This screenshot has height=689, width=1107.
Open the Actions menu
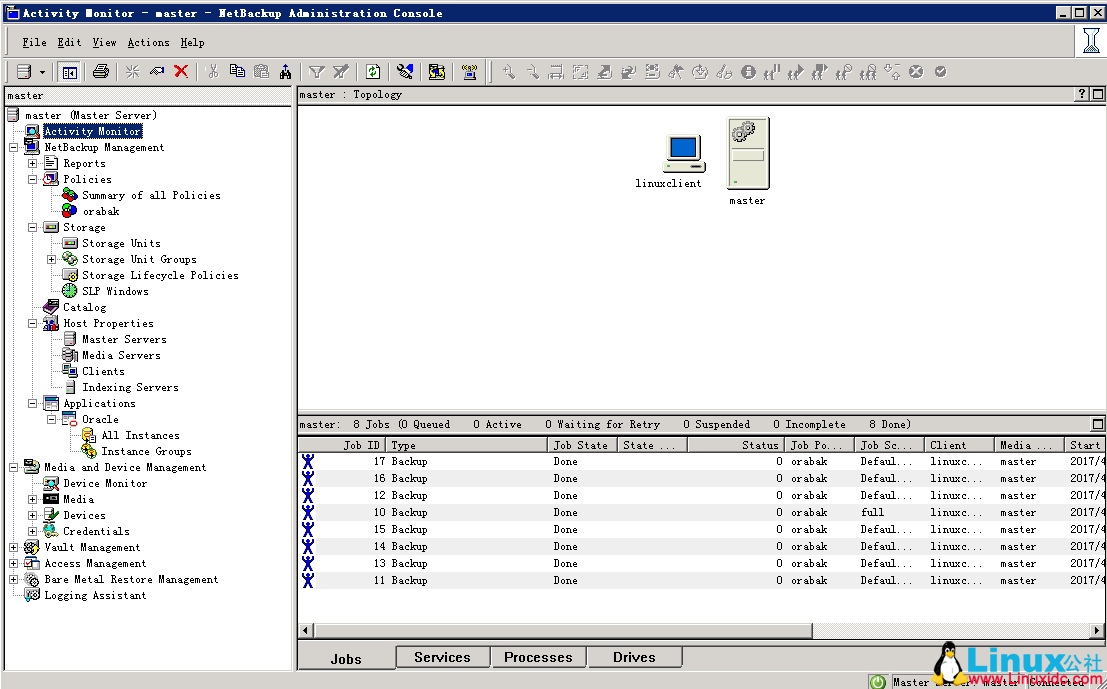[148, 42]
